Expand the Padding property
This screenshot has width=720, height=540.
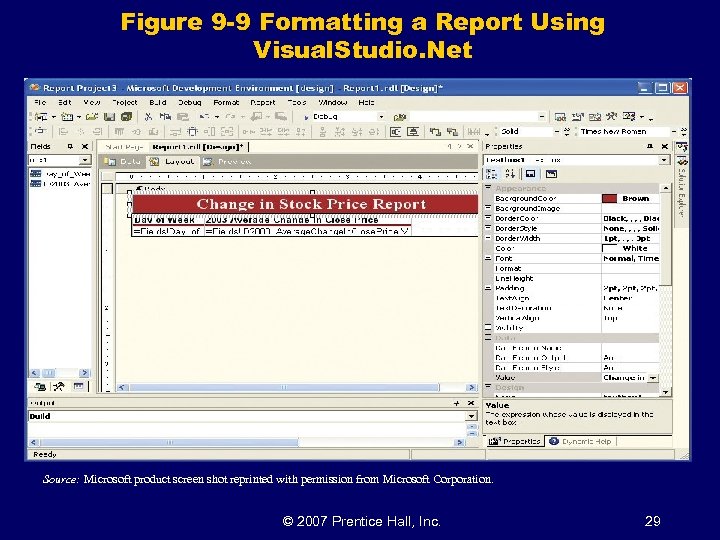(488, 288)
